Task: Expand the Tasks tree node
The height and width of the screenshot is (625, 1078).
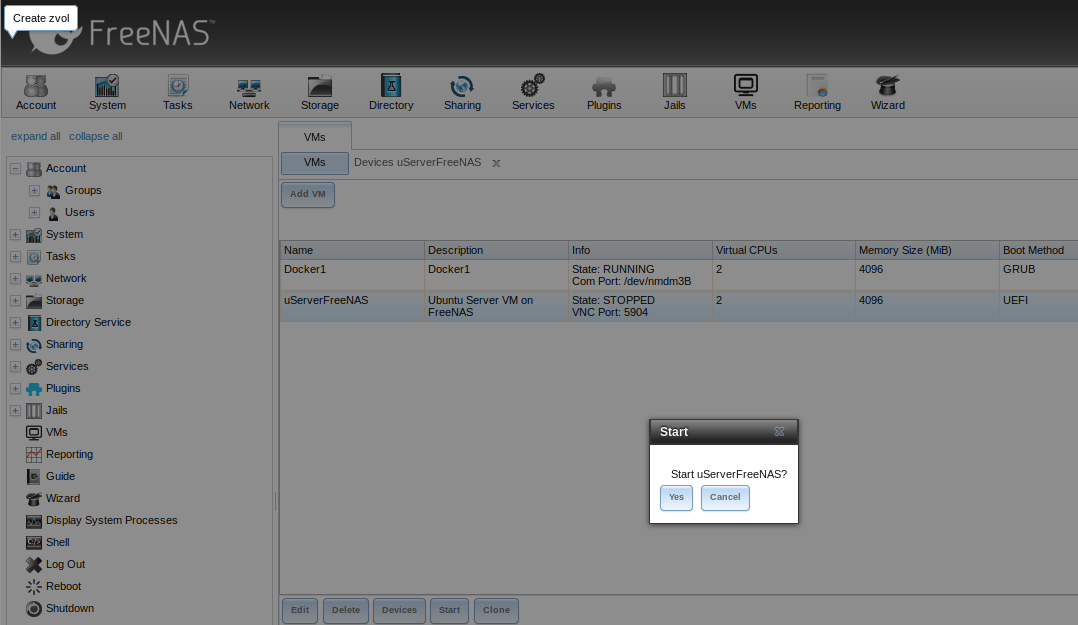Action: (x=15, y=256)
